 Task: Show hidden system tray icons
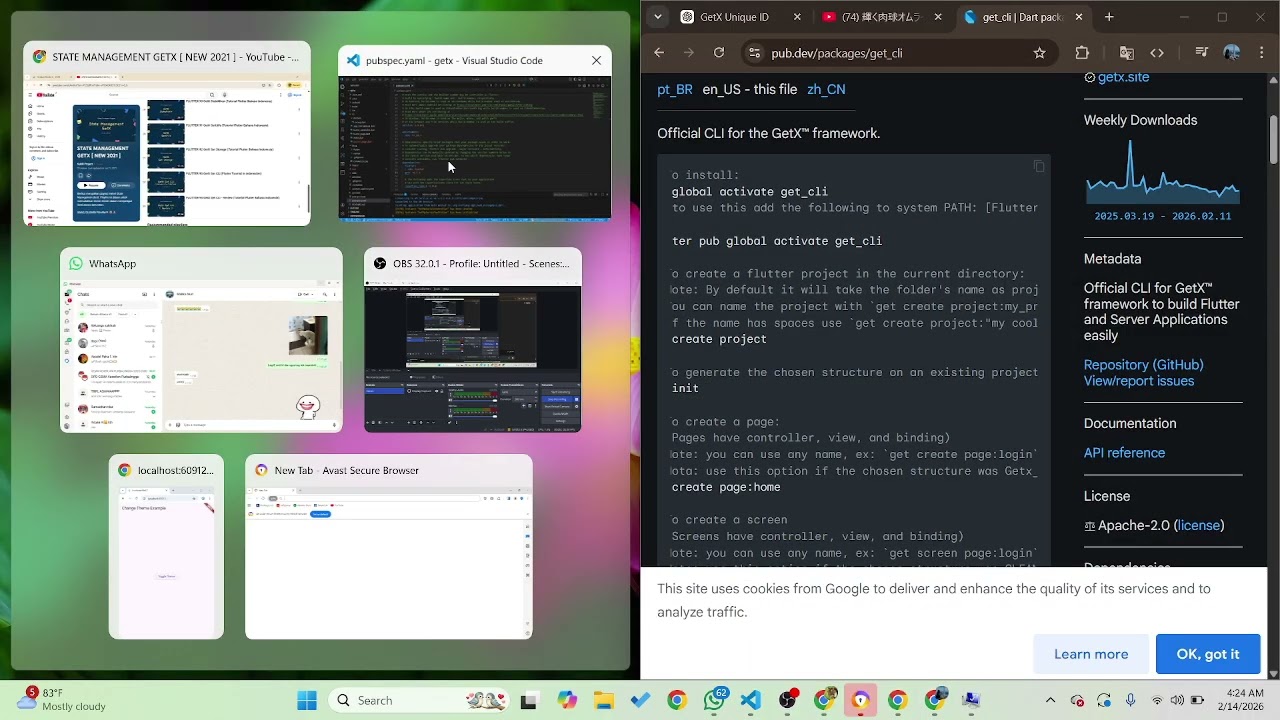pos(1050,700)
